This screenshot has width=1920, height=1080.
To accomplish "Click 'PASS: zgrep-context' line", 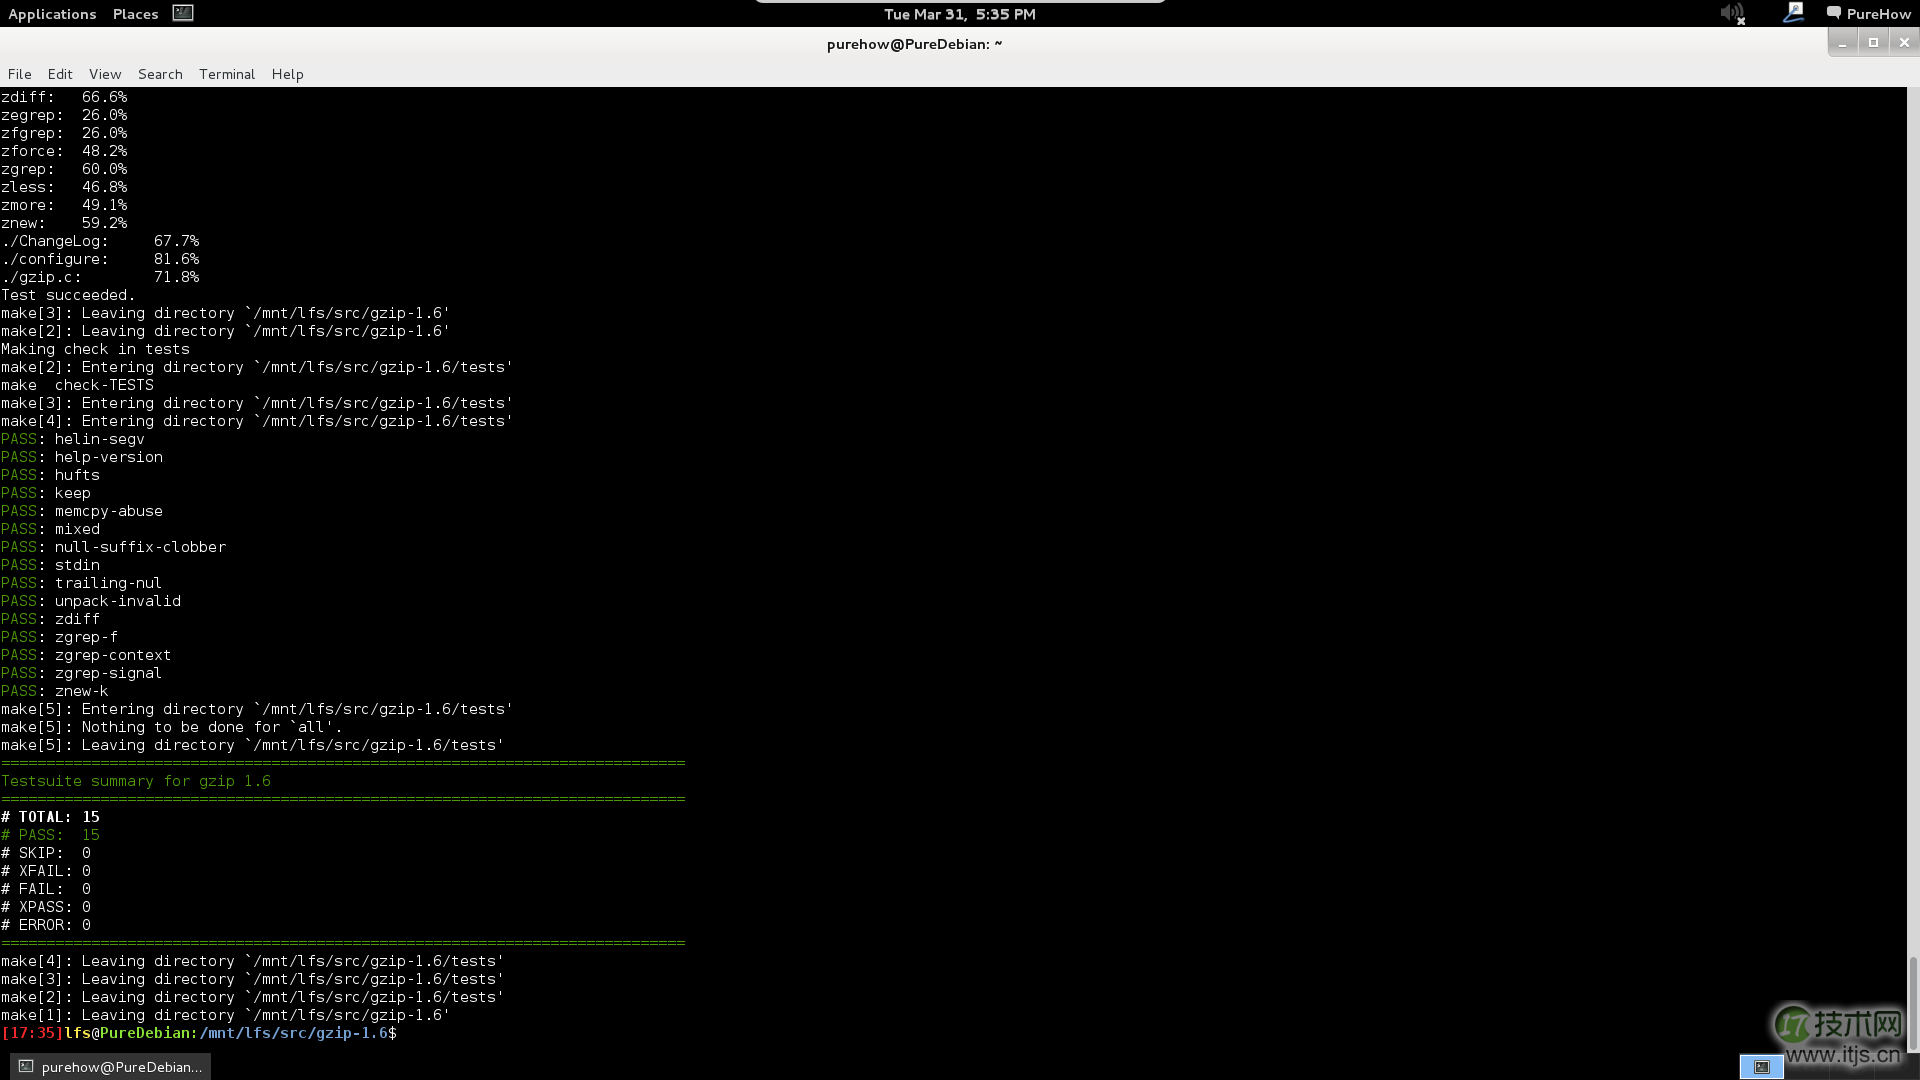I will coord(86,655).
